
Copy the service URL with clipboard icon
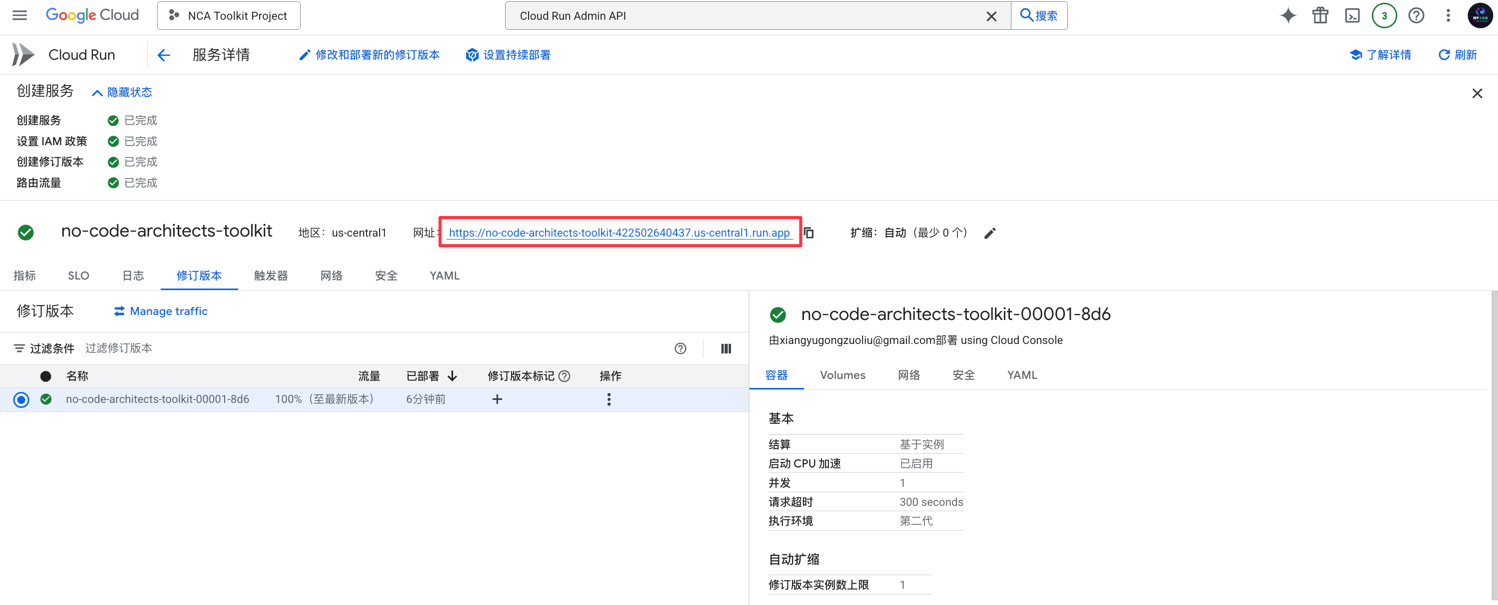[809, 233]
